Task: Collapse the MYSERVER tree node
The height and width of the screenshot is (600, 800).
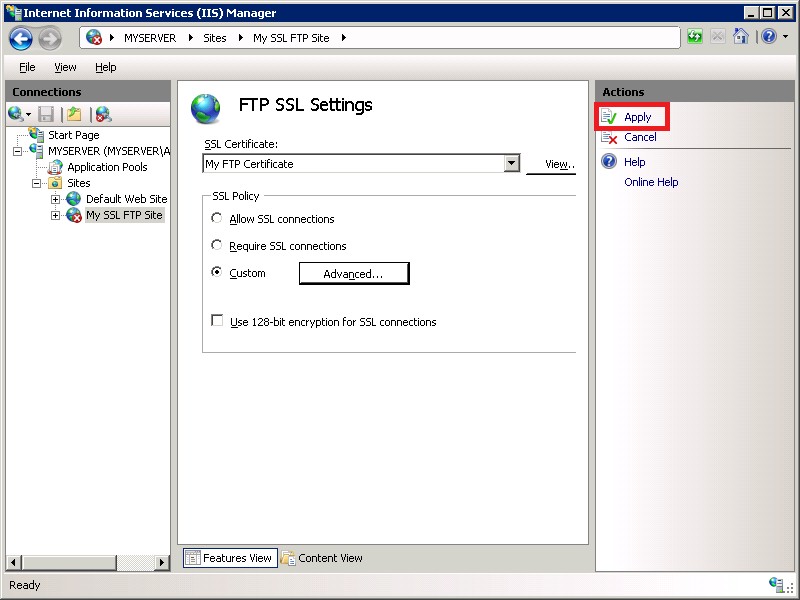Action: tap(17, 152)
